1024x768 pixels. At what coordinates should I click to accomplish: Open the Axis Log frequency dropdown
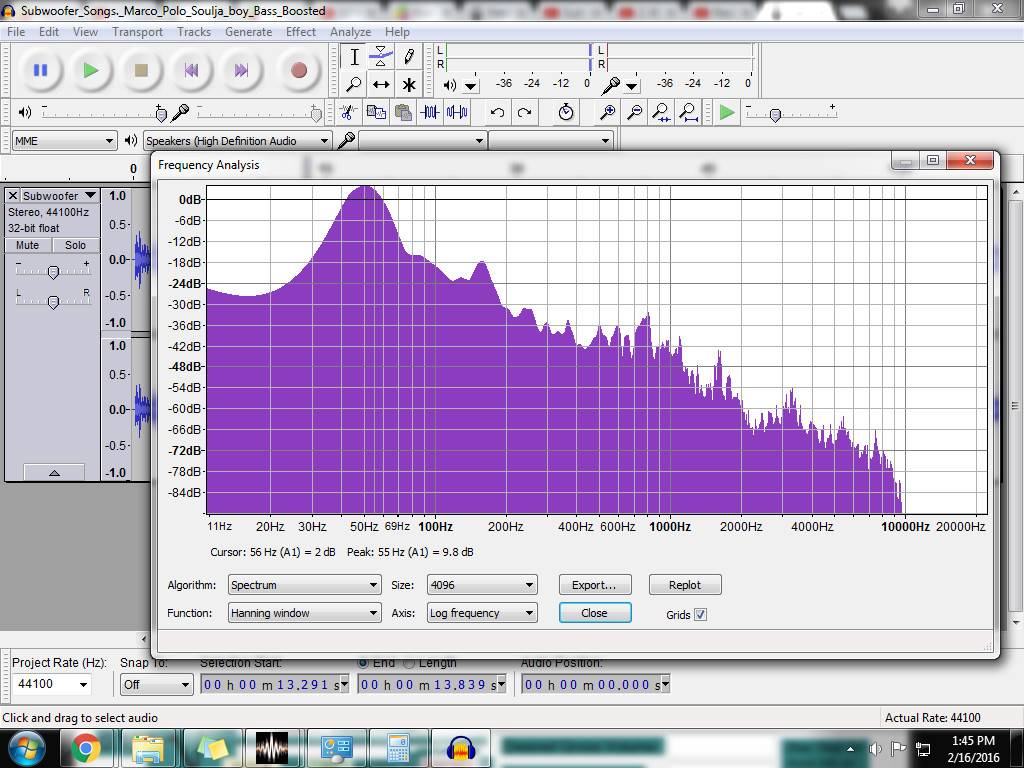click(x=482, y=613)
